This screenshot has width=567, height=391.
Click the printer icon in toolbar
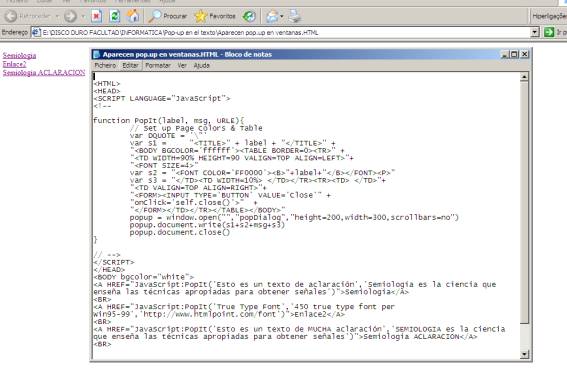pos(294,16)
